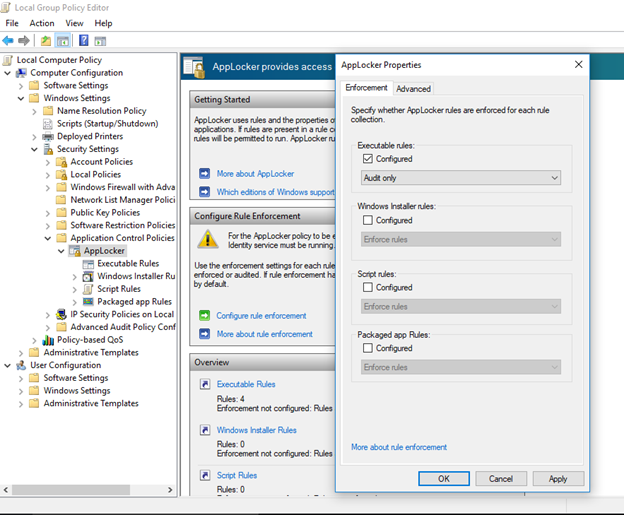Viewport: 624px width, 515px height.
Task: Click the Back arrow toolbar icon
Action: click(8, 41)
